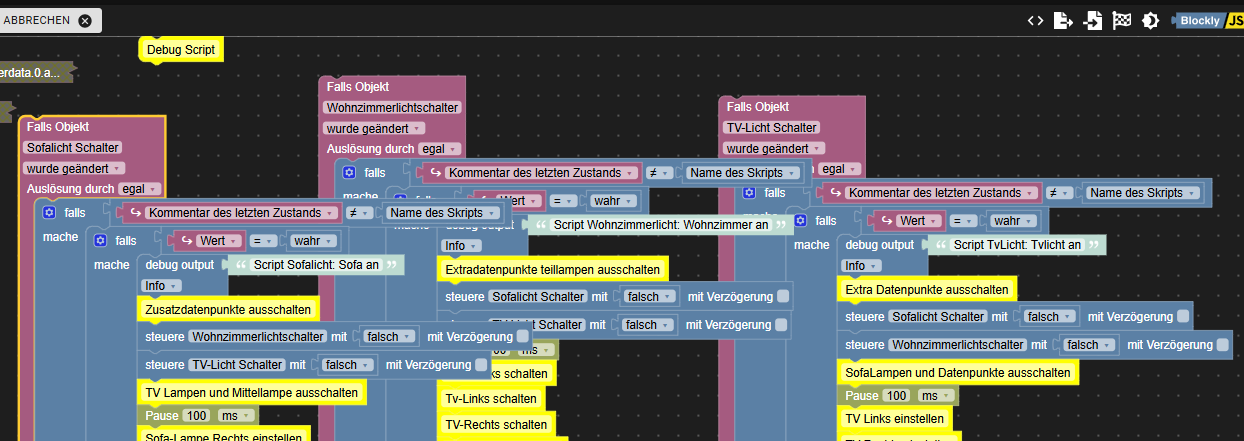Select the 'Debug Script' comment block
The width and height of the screenshot is (1244, 441).
coord(180,49)
